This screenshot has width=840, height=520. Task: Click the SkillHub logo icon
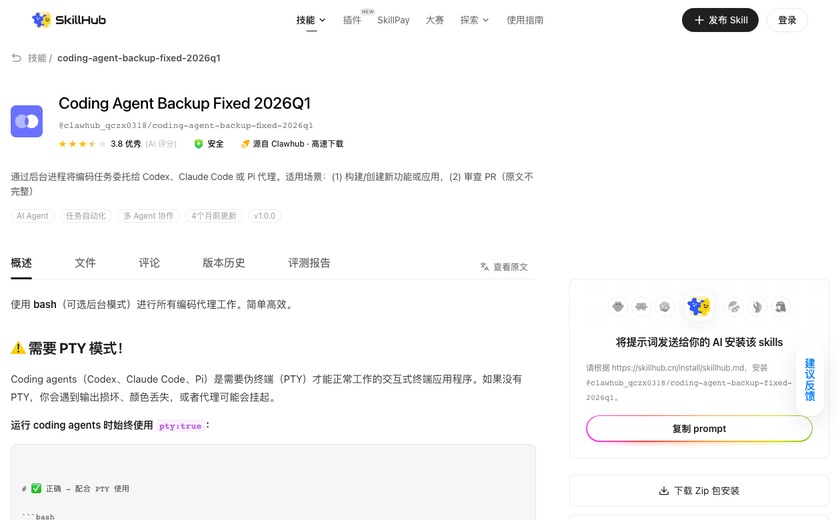(41, 20)
